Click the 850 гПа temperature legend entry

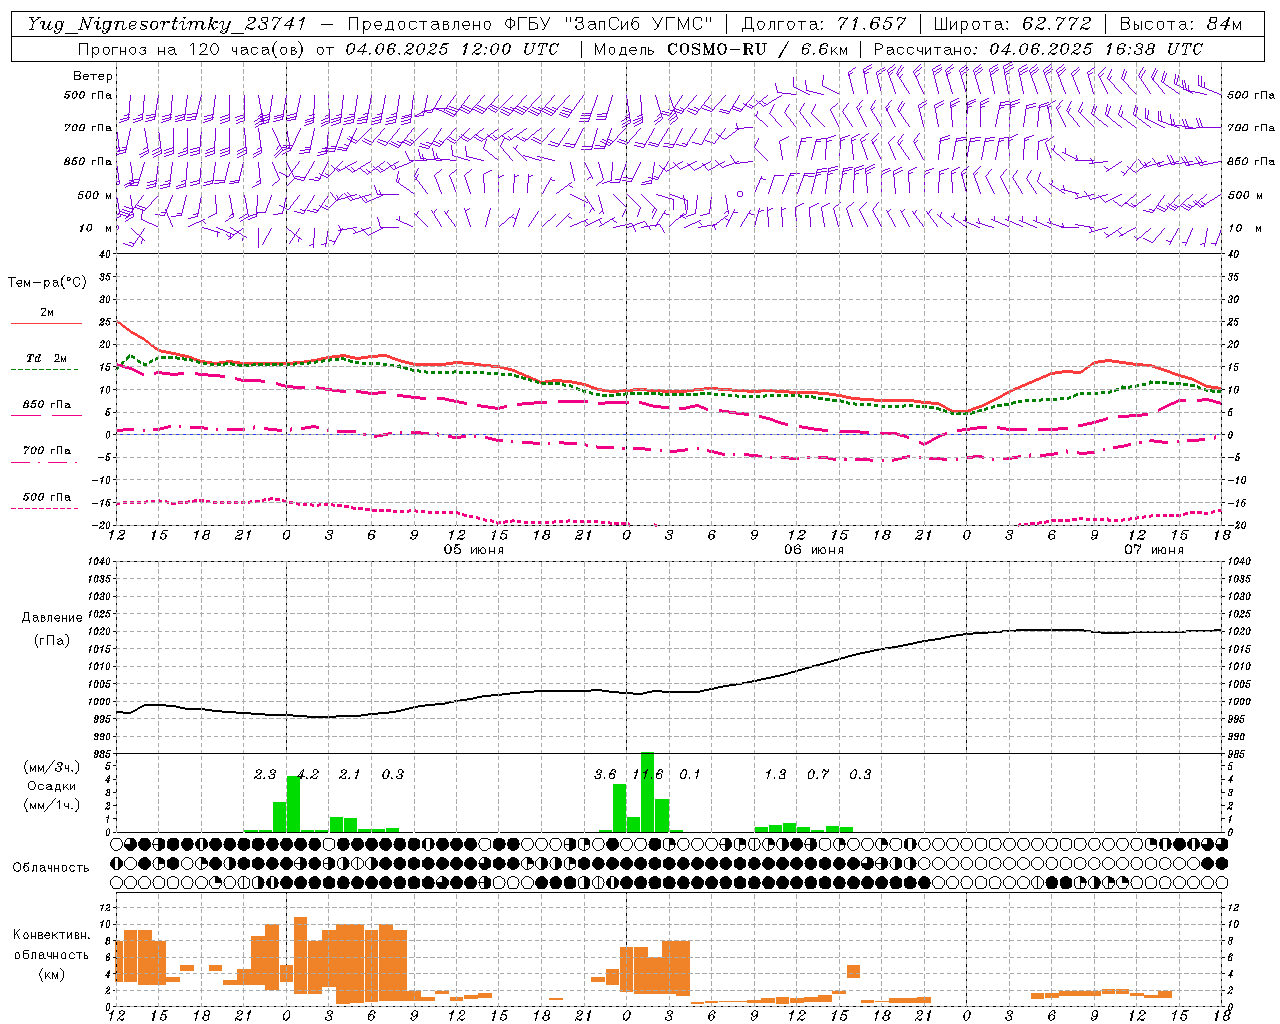(47, 405)
